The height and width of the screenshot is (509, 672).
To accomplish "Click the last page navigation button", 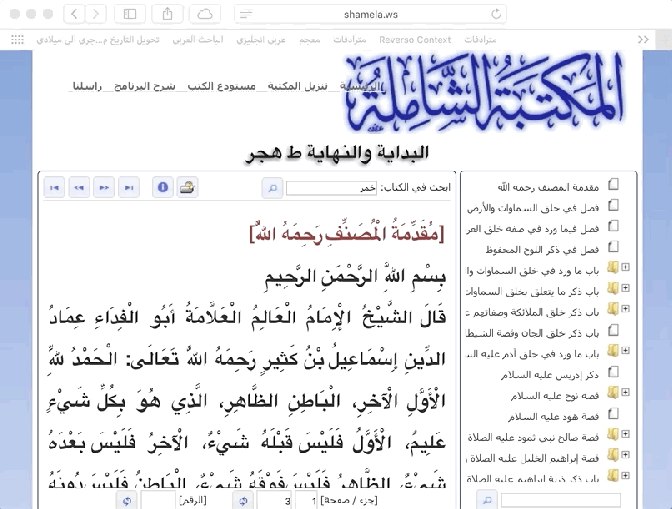I will tap(128, 187).
